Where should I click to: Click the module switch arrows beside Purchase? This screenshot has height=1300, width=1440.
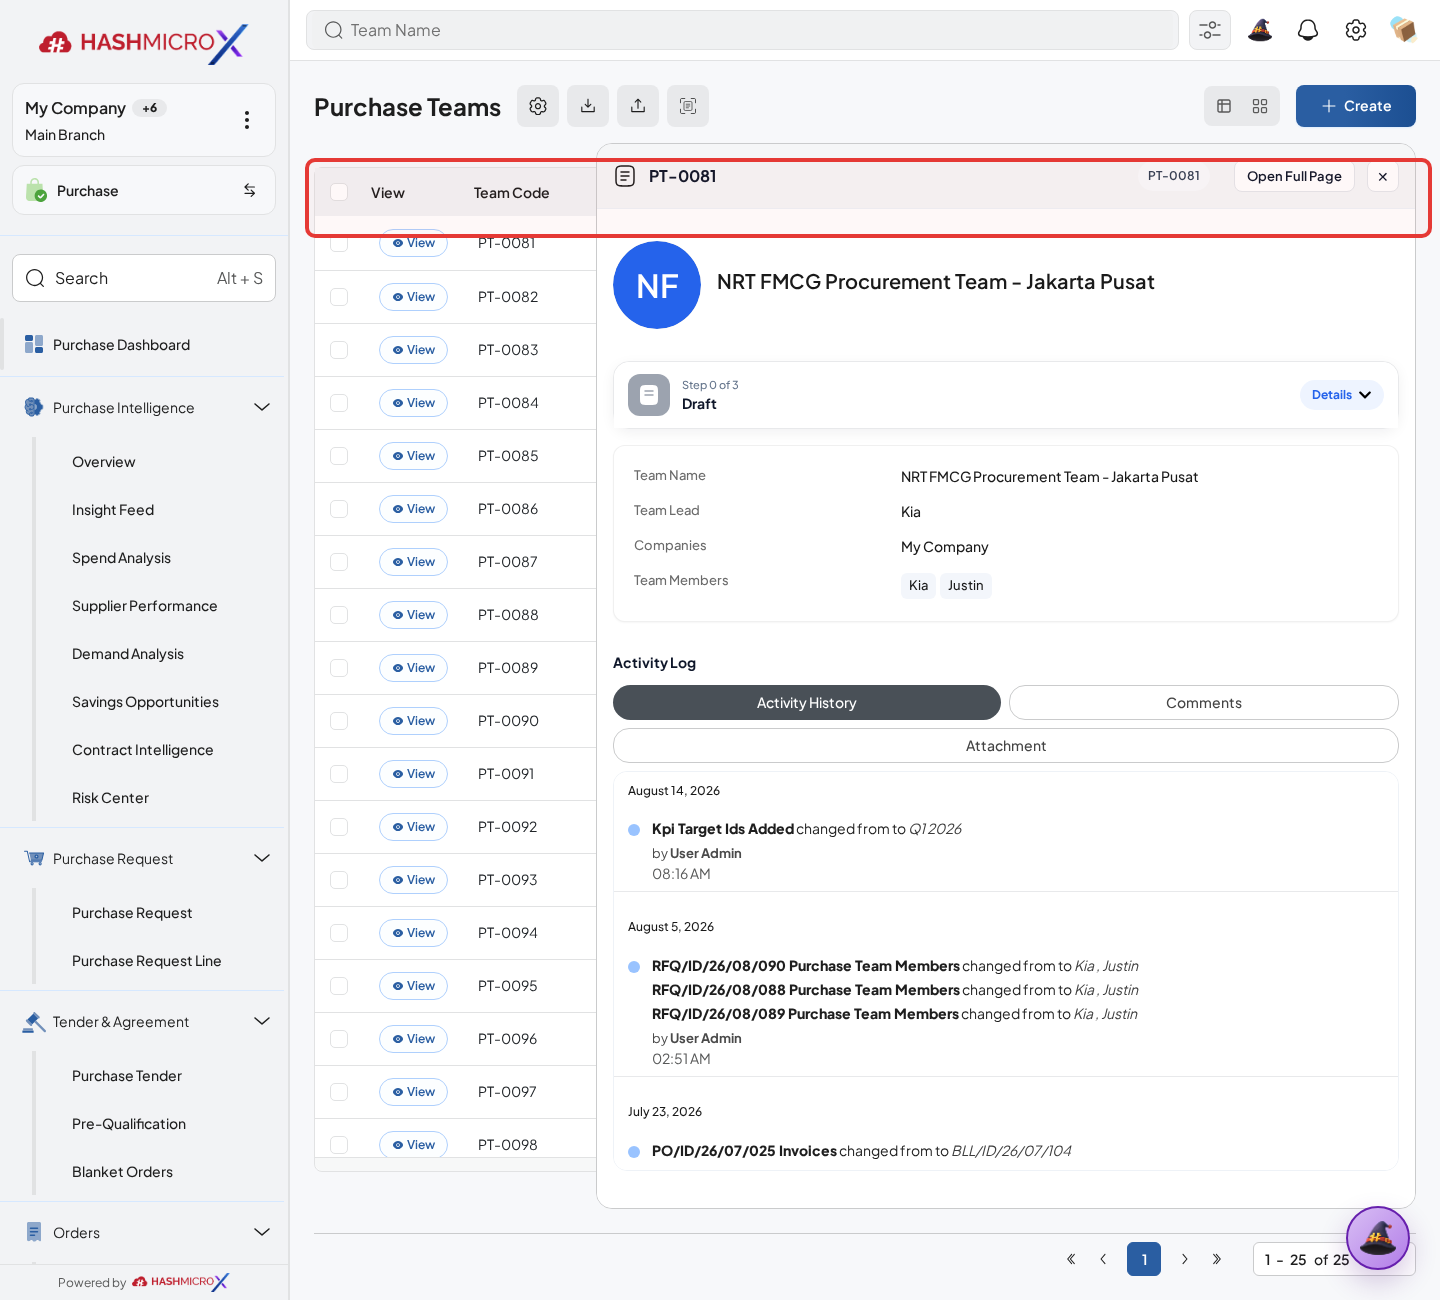tap(250, 190)
